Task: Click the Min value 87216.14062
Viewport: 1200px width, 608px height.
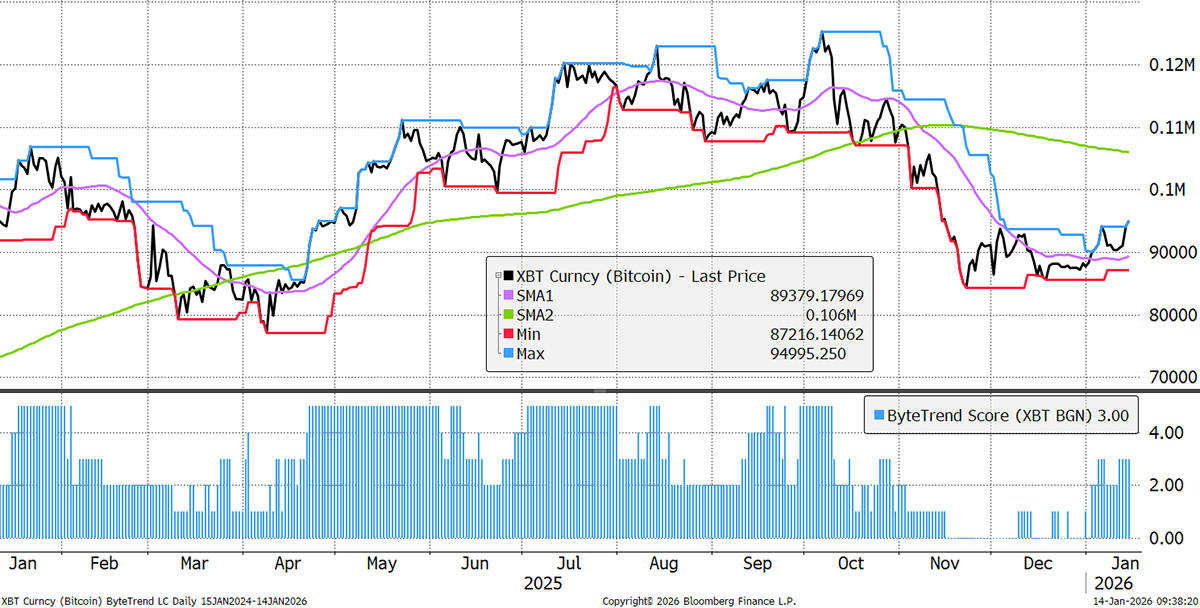Action: click(815, 334)
